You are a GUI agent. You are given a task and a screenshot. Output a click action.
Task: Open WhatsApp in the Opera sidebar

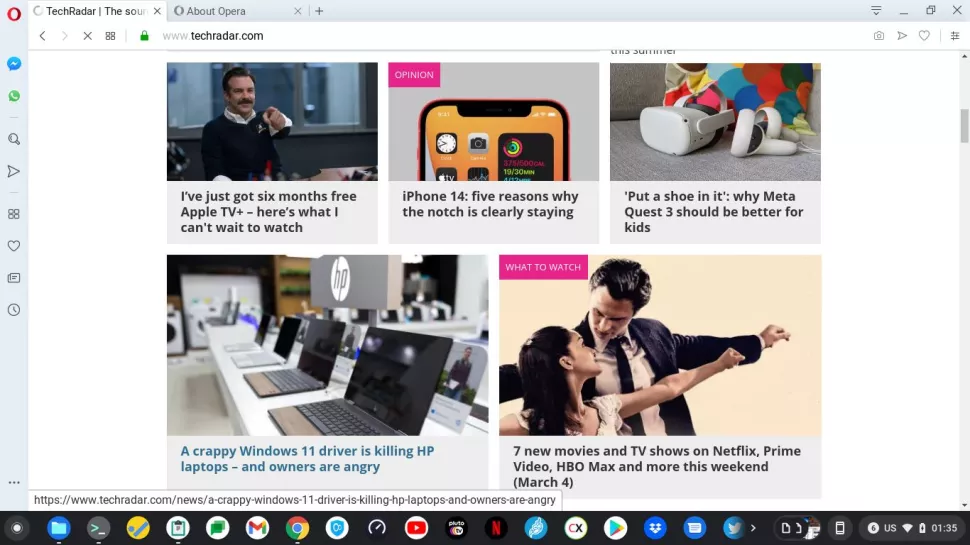point(14,96)
